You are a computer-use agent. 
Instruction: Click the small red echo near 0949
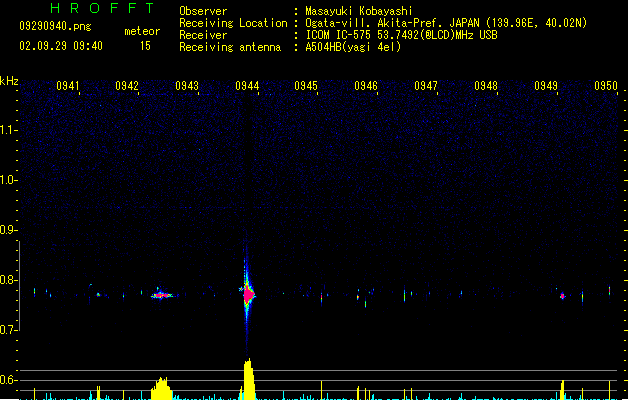pos(562,296)
